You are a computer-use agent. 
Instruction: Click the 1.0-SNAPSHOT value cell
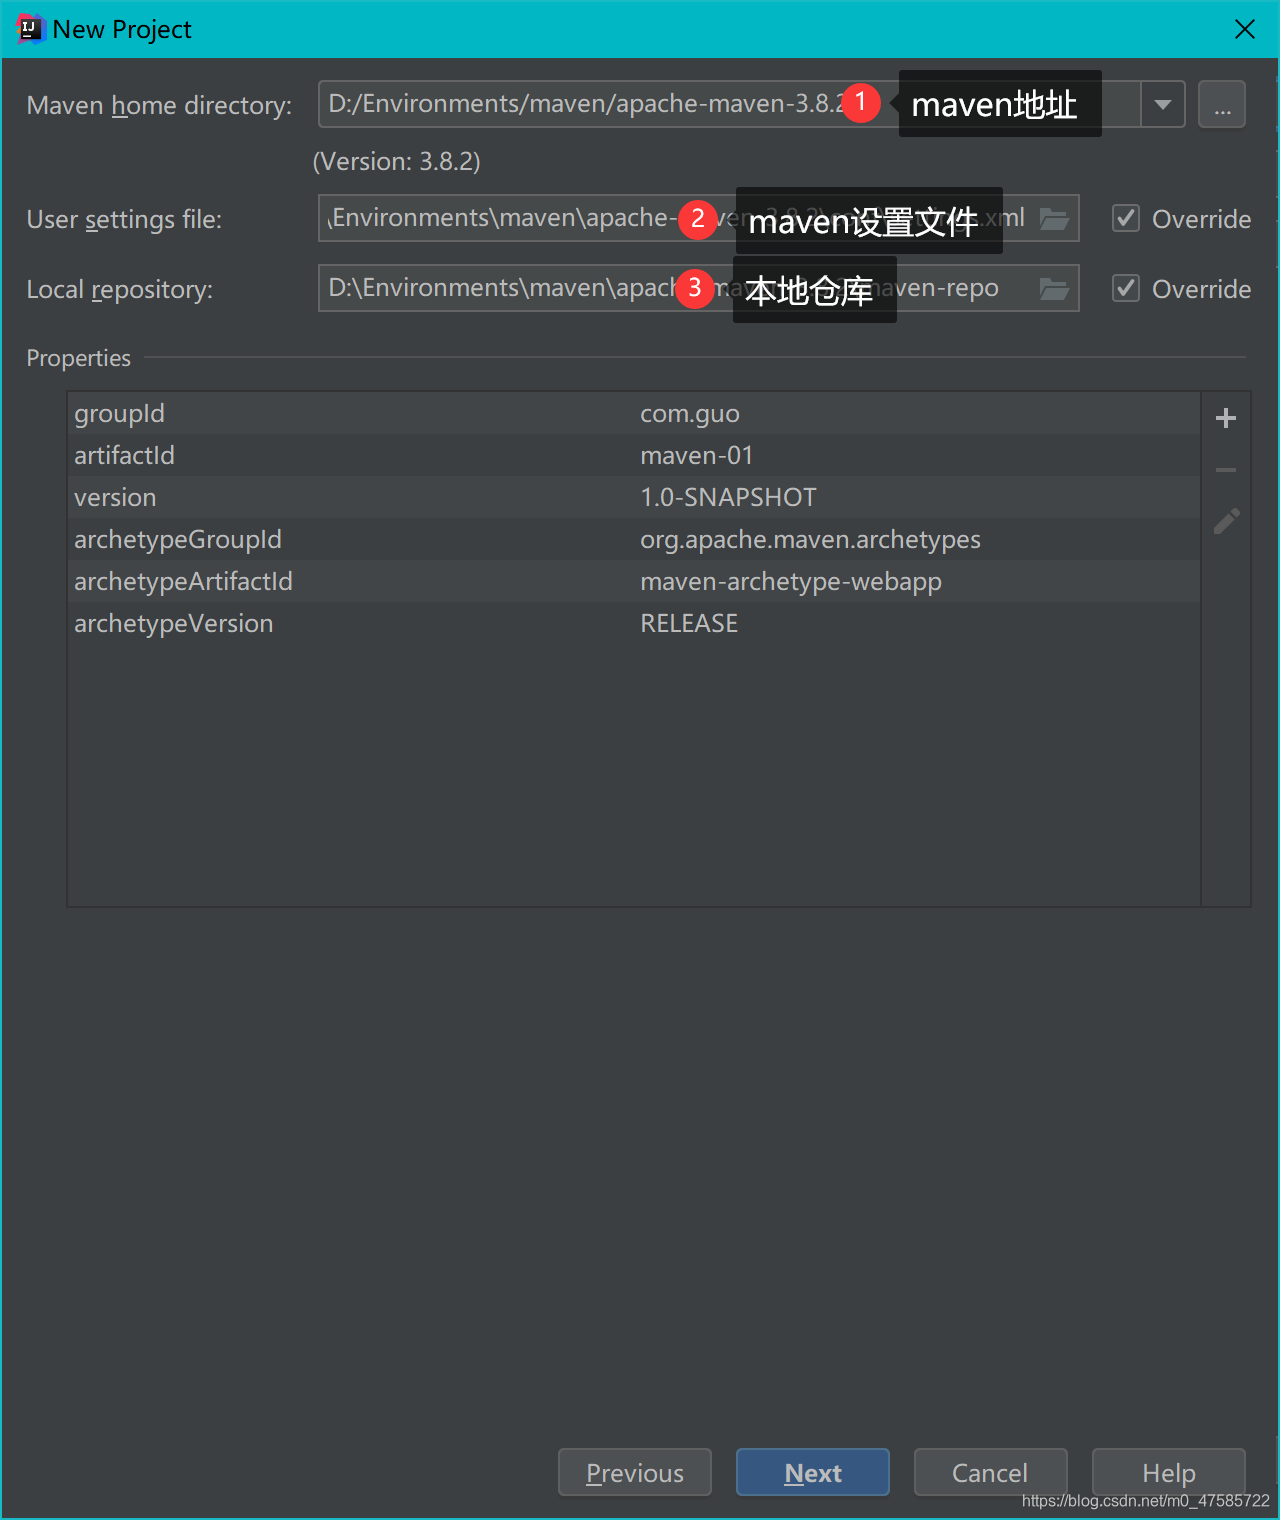pos(728,497)
